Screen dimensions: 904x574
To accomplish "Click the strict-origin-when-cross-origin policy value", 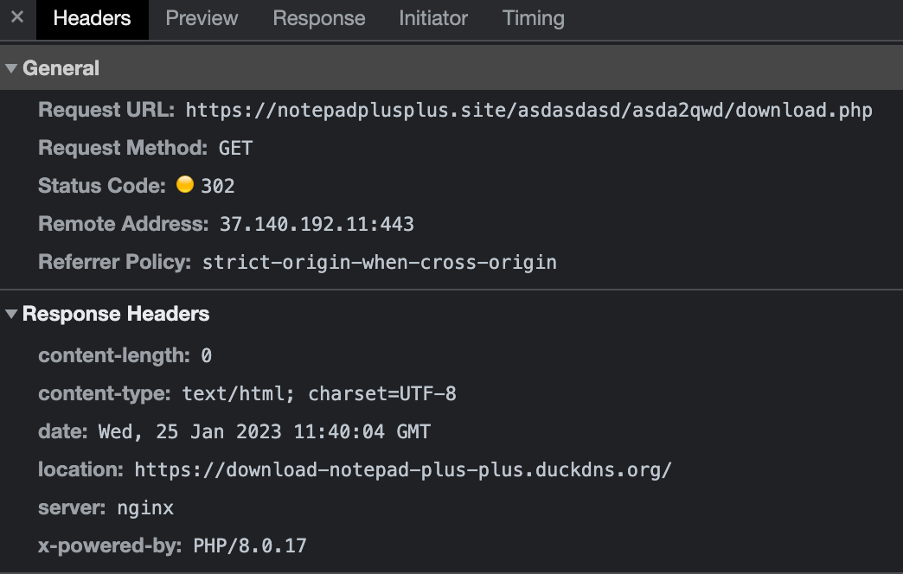I will 379,262.
